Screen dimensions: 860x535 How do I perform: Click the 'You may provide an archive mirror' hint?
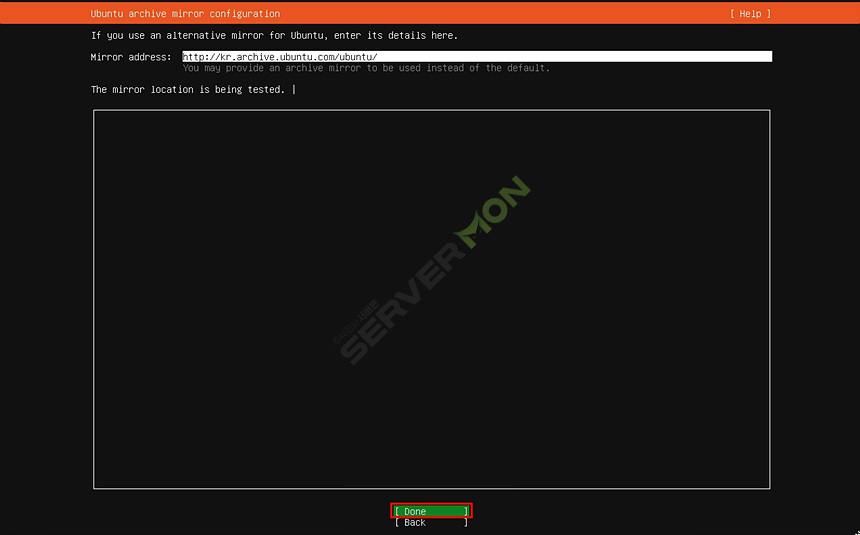click(x=366, y=68)
